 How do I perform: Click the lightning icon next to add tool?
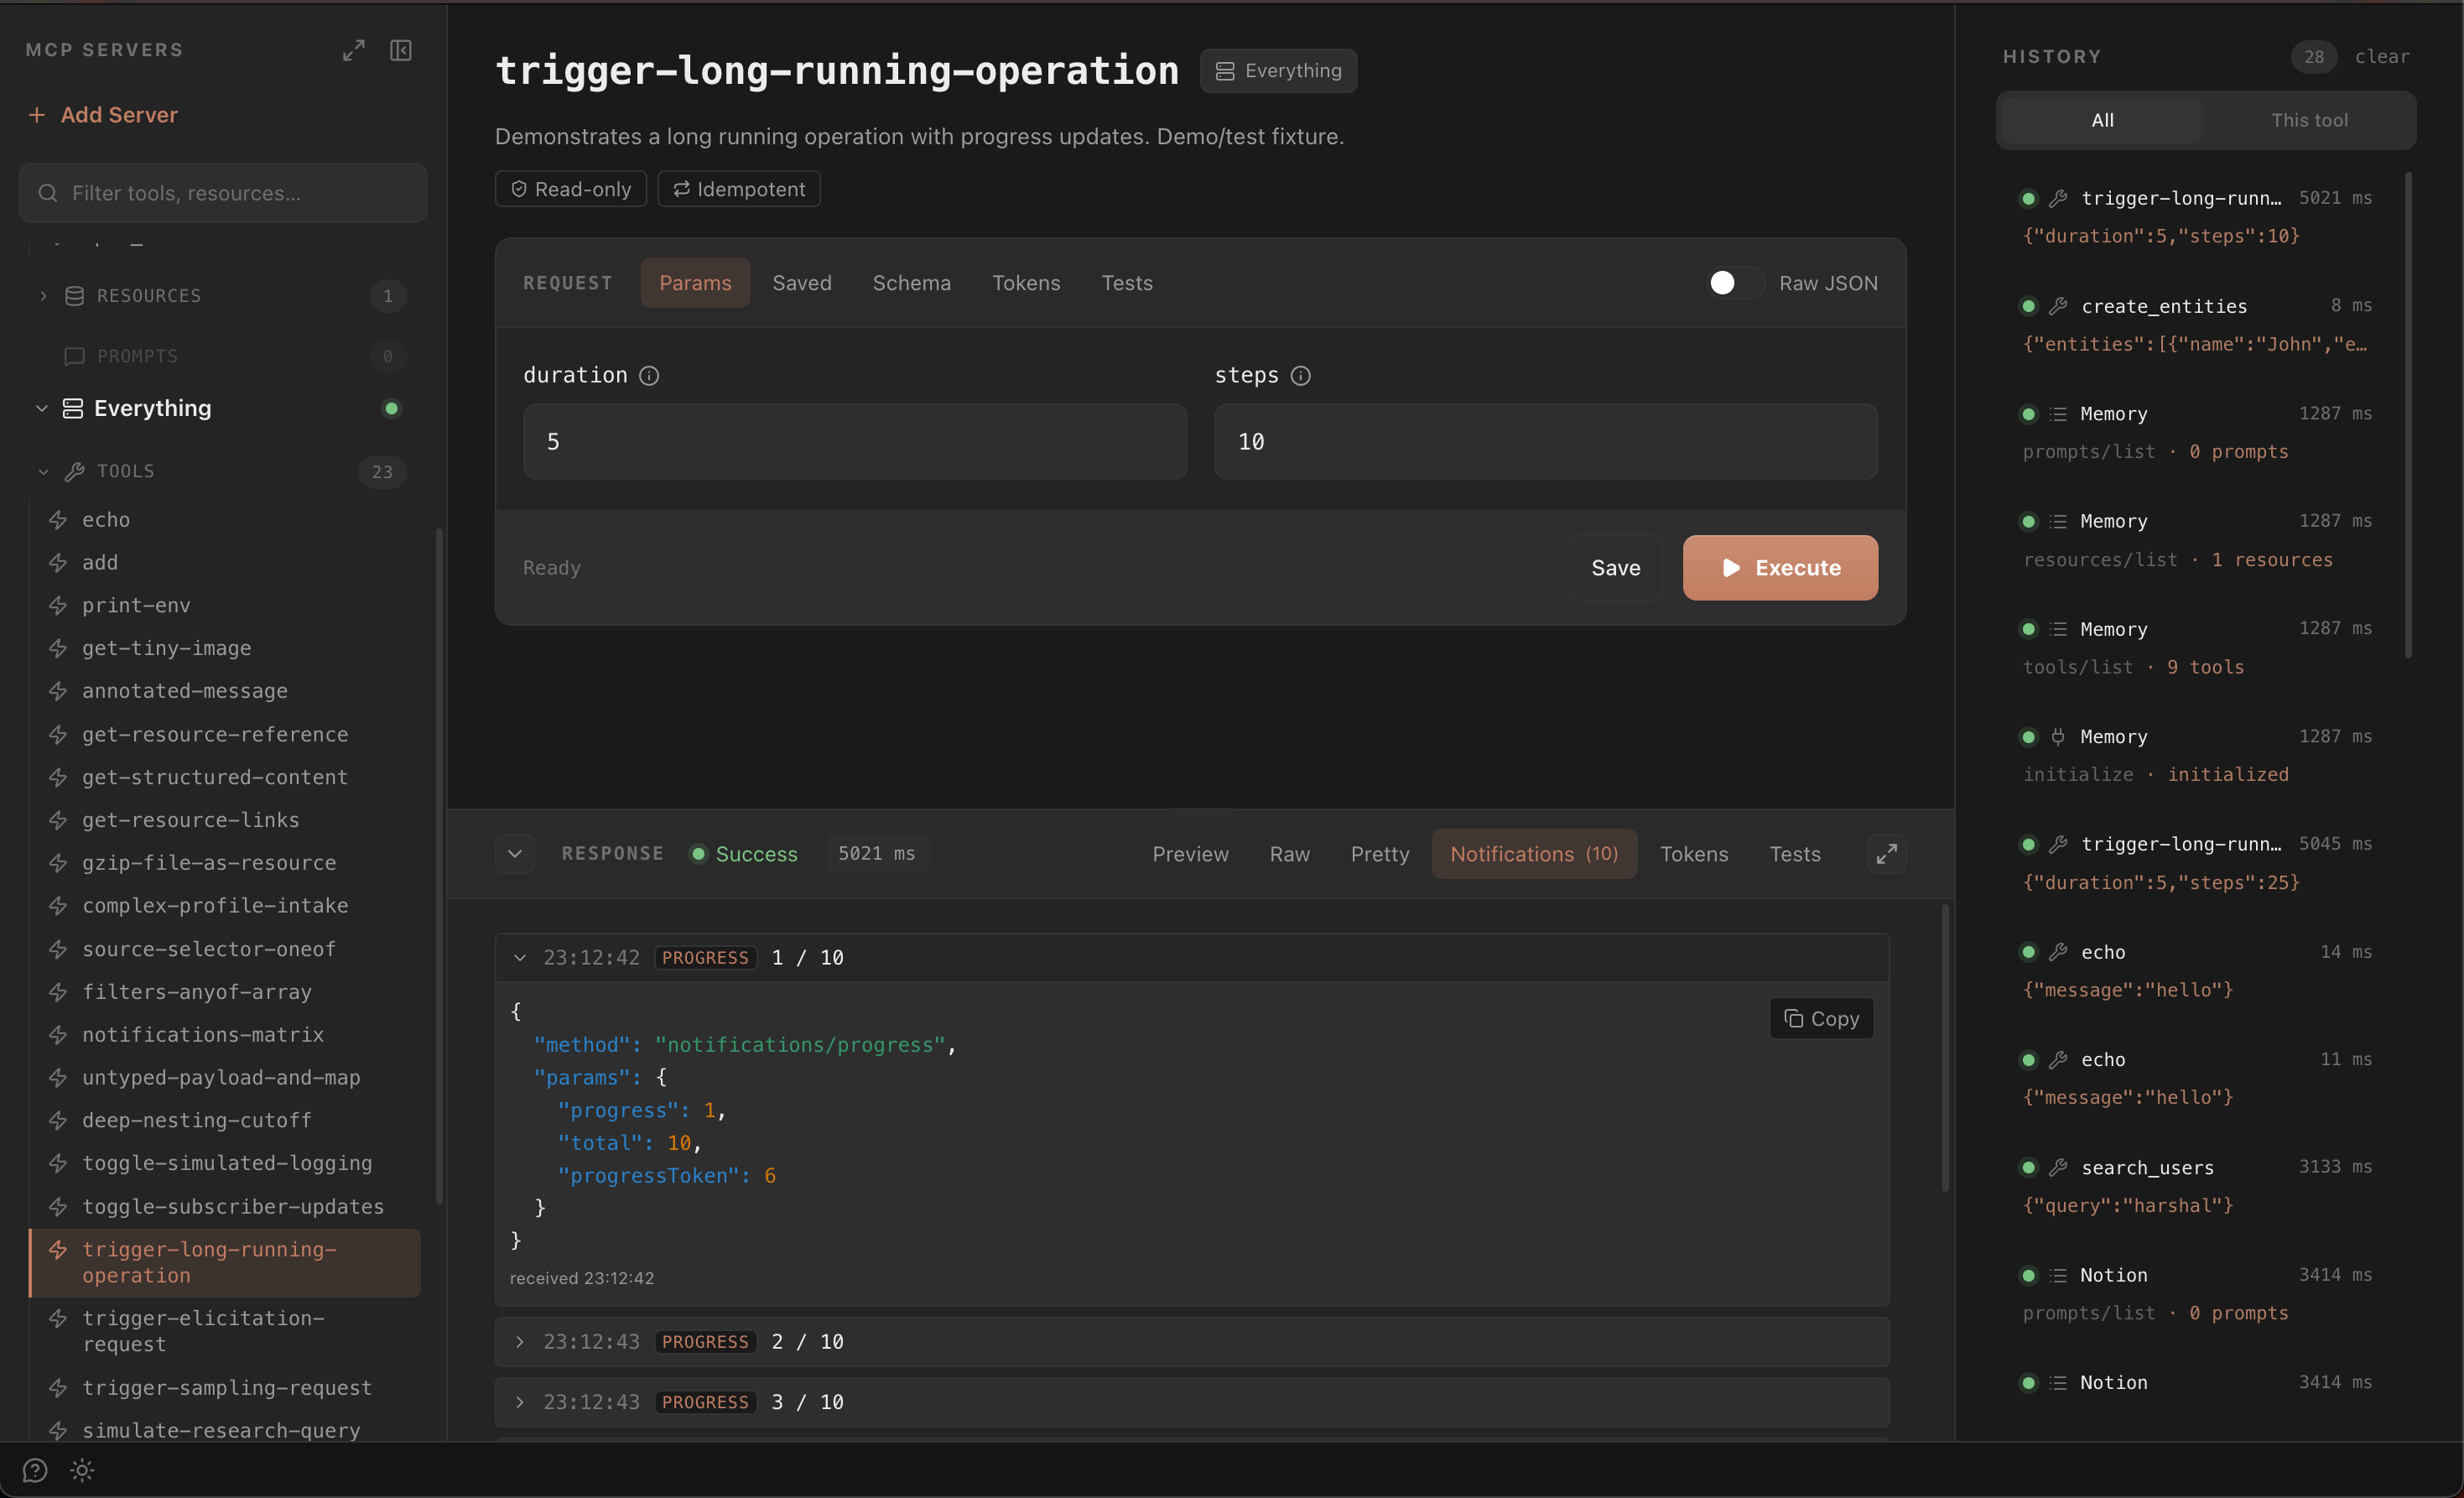[x=58, y=563]
